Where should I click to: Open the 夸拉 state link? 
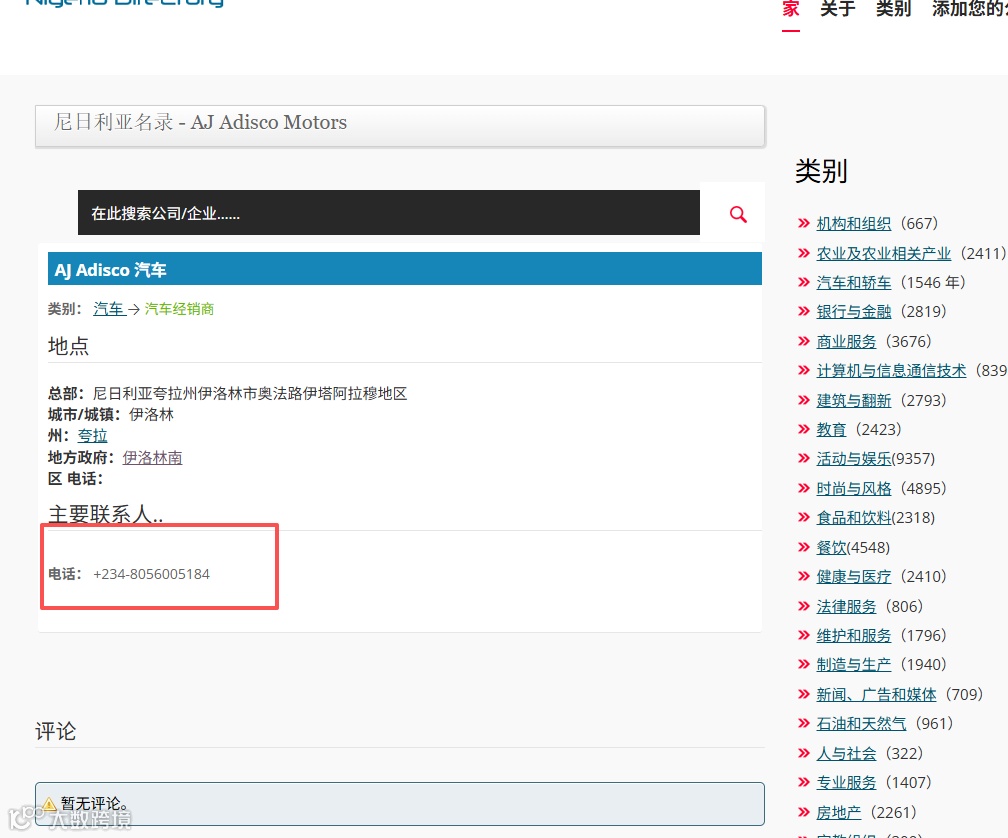click(93, 436)
